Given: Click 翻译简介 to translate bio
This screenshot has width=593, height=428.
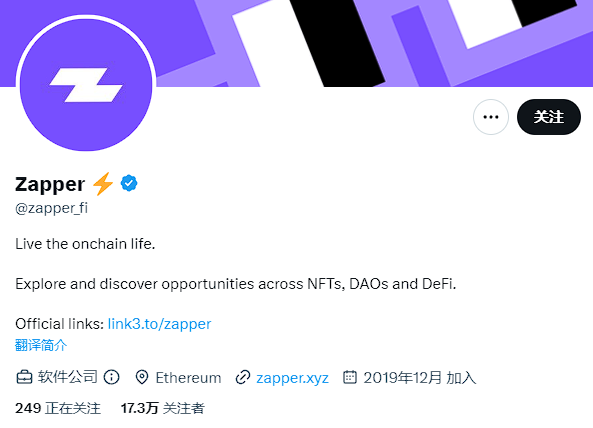Looking at the screenshot, I should (41, 345).
